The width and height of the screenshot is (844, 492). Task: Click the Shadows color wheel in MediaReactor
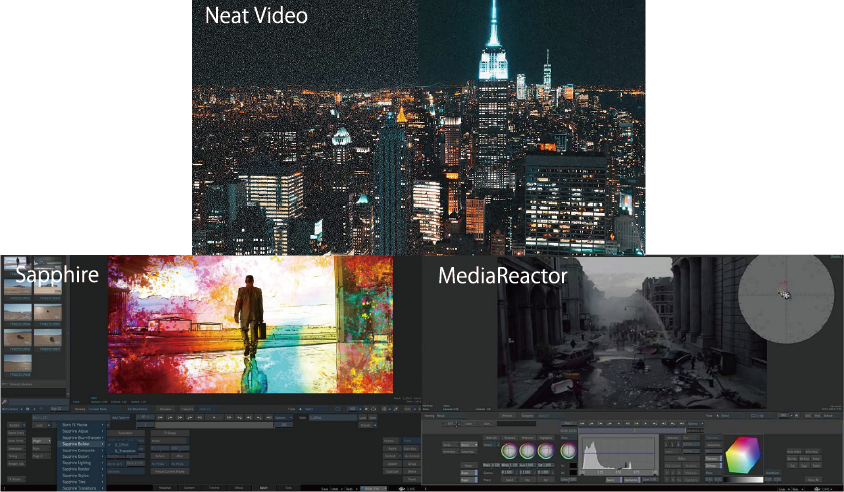509,451
